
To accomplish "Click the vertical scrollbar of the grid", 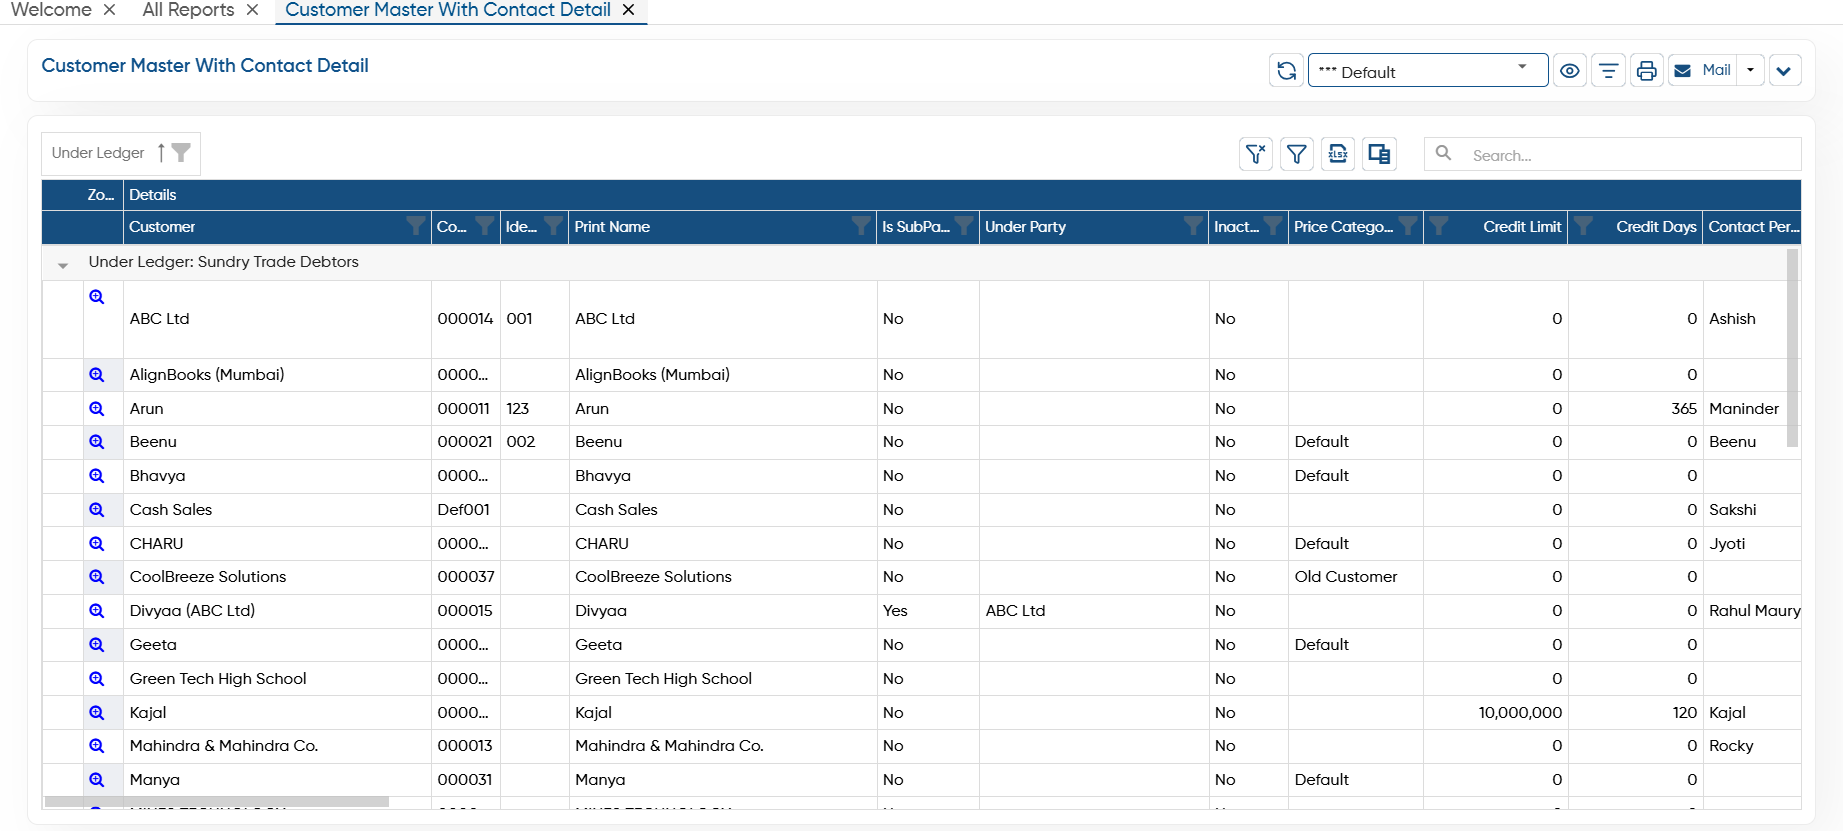I will pos(1792,348).
